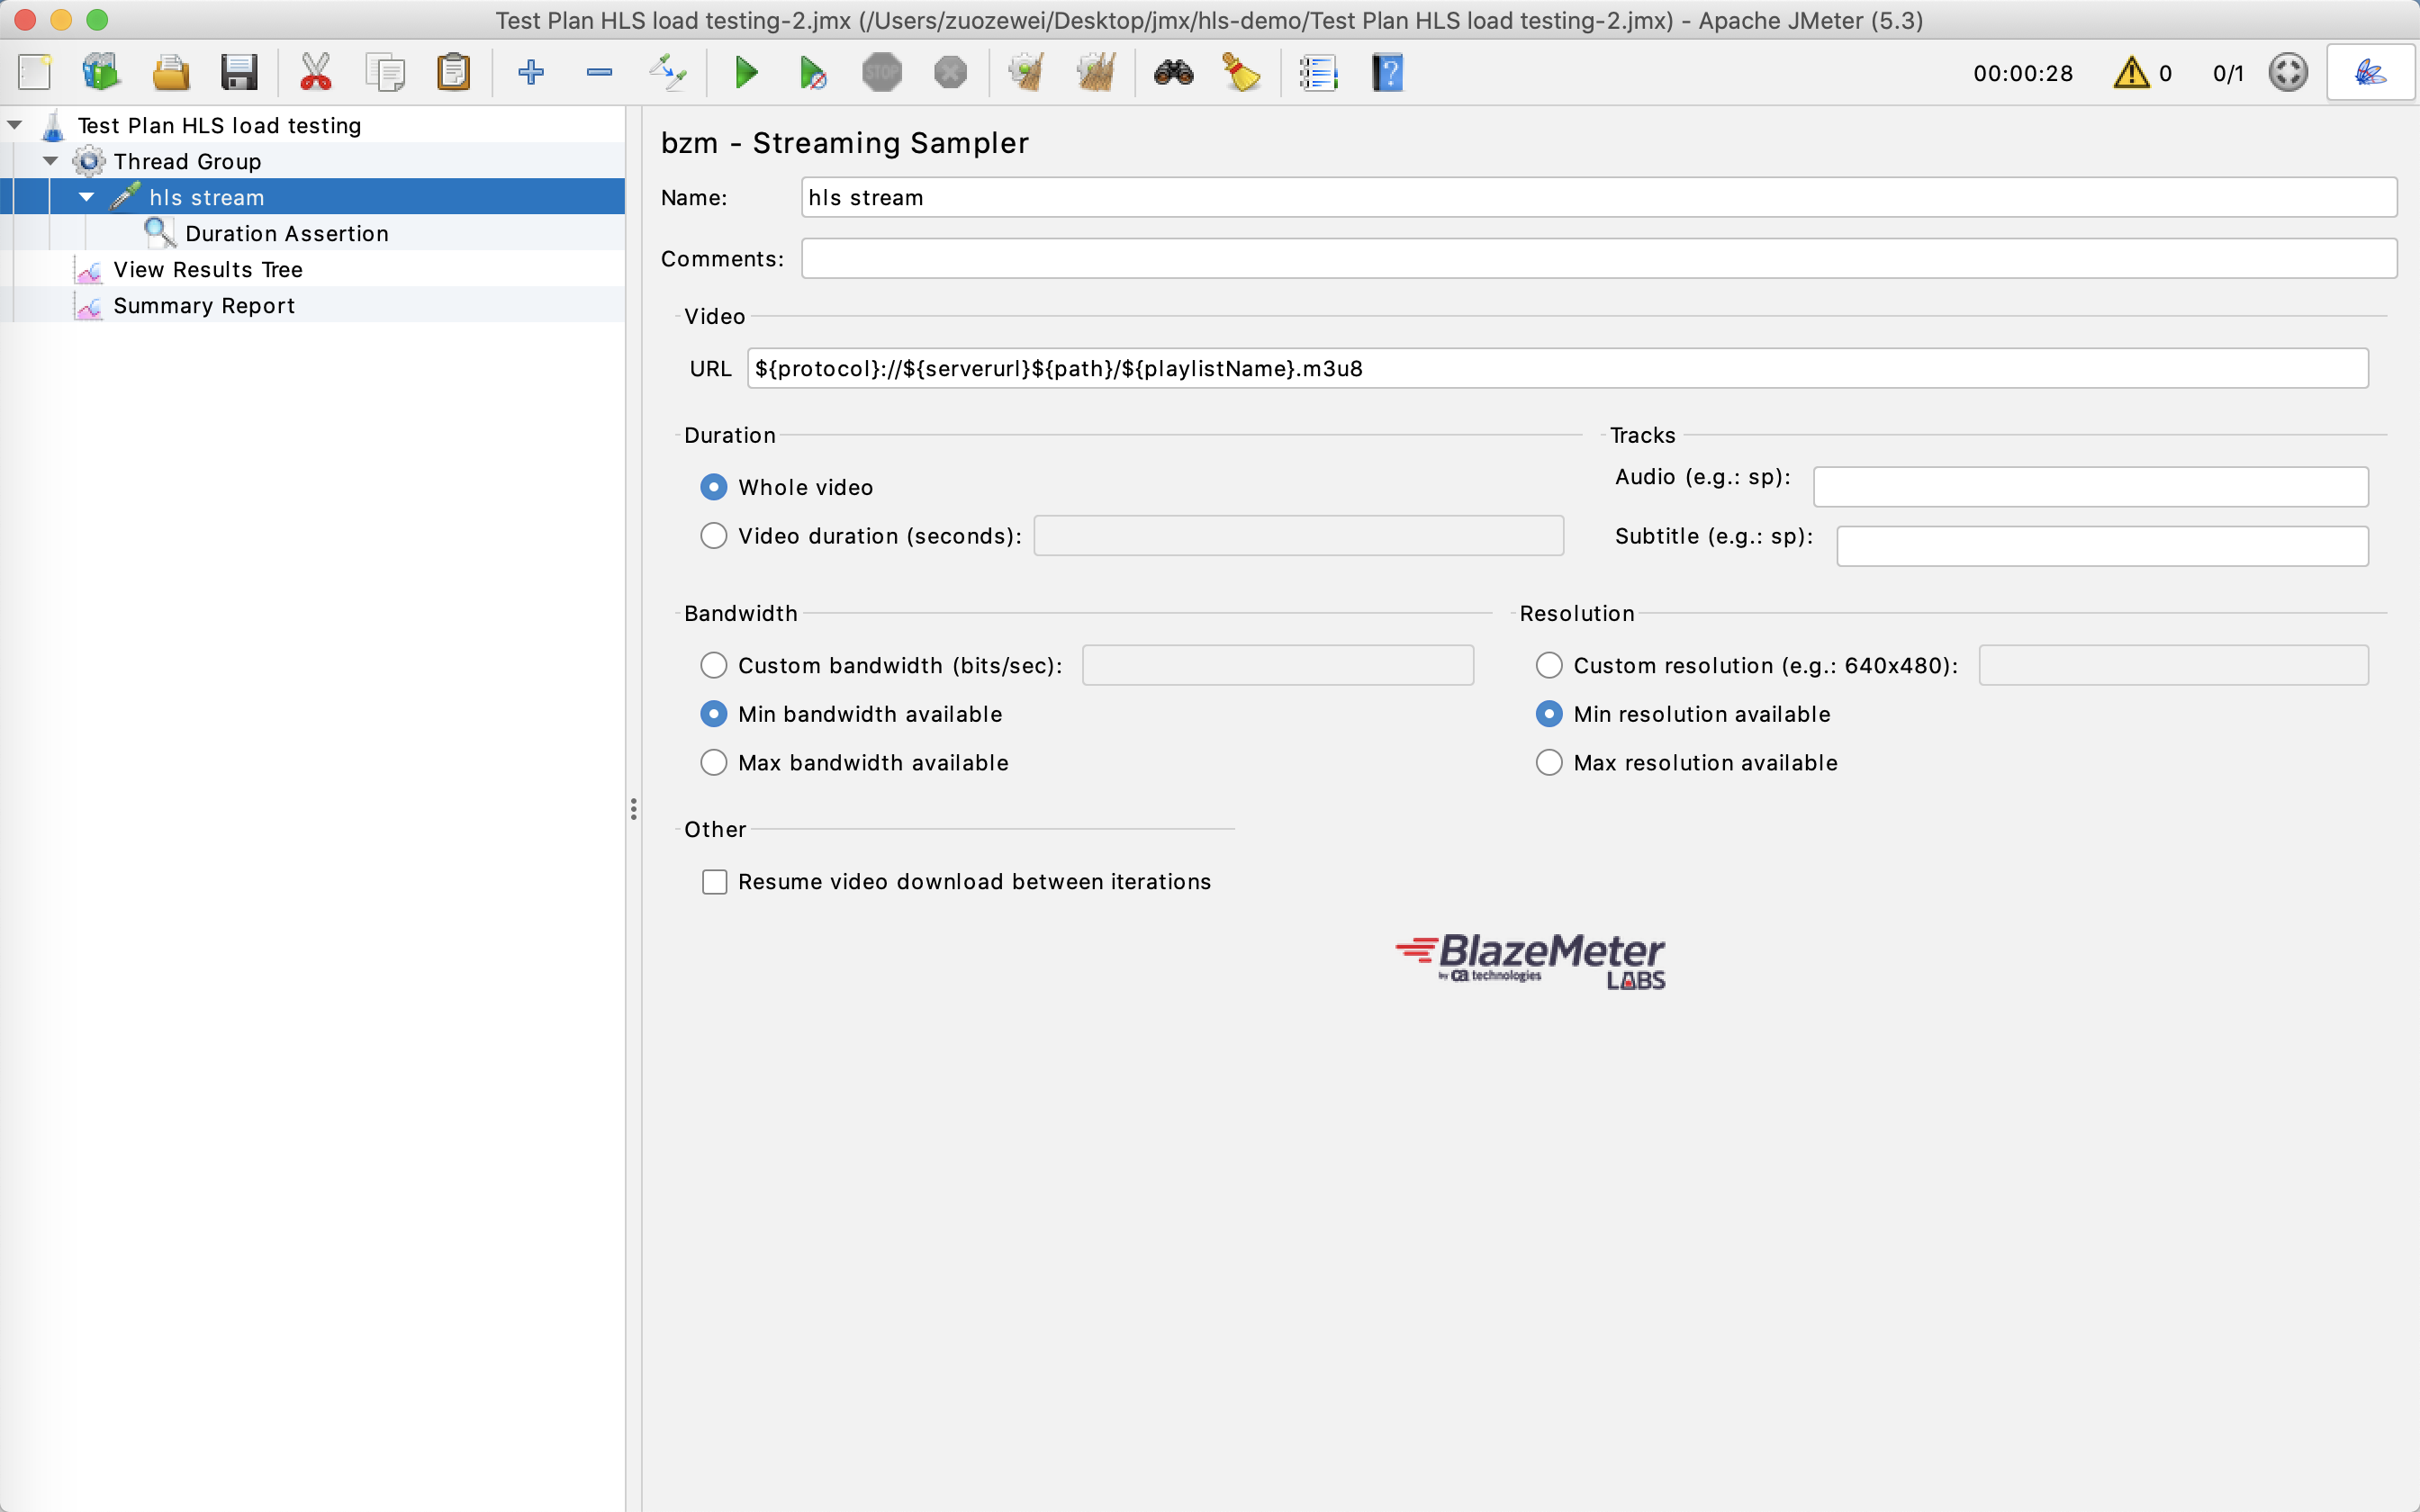
Task: Select View Results Tree in tree
Action: click(207, 270)
